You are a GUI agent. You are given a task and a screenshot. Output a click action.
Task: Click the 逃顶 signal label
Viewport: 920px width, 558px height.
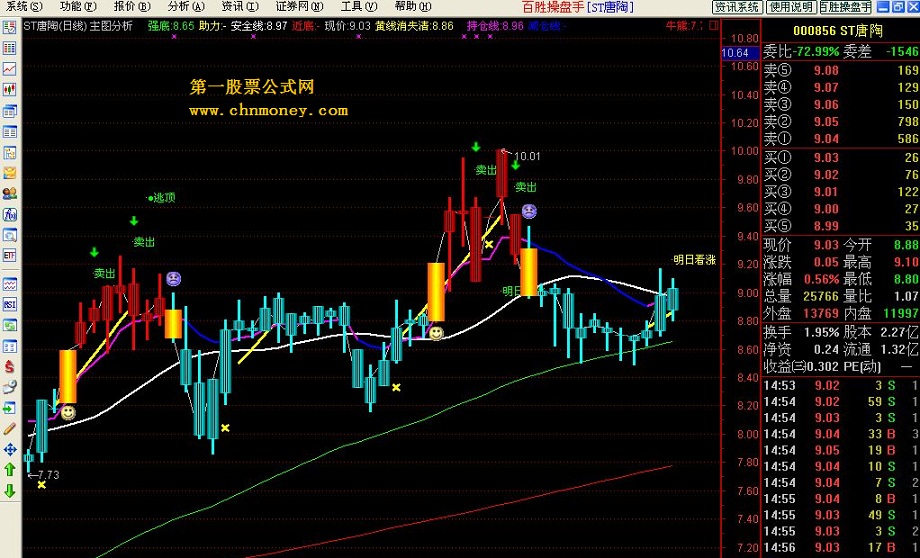[x=164, y=198]
